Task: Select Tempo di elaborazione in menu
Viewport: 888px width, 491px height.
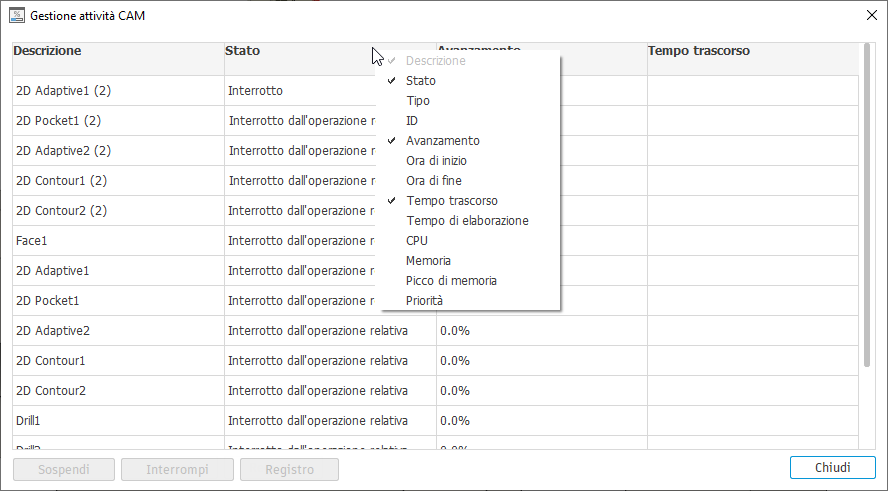Action: click(467, 221)
